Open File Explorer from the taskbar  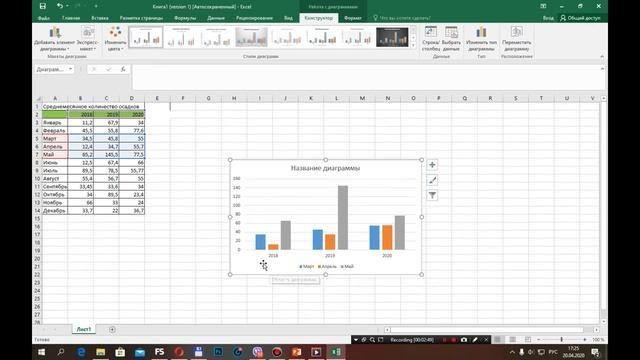tap(100, 352)
